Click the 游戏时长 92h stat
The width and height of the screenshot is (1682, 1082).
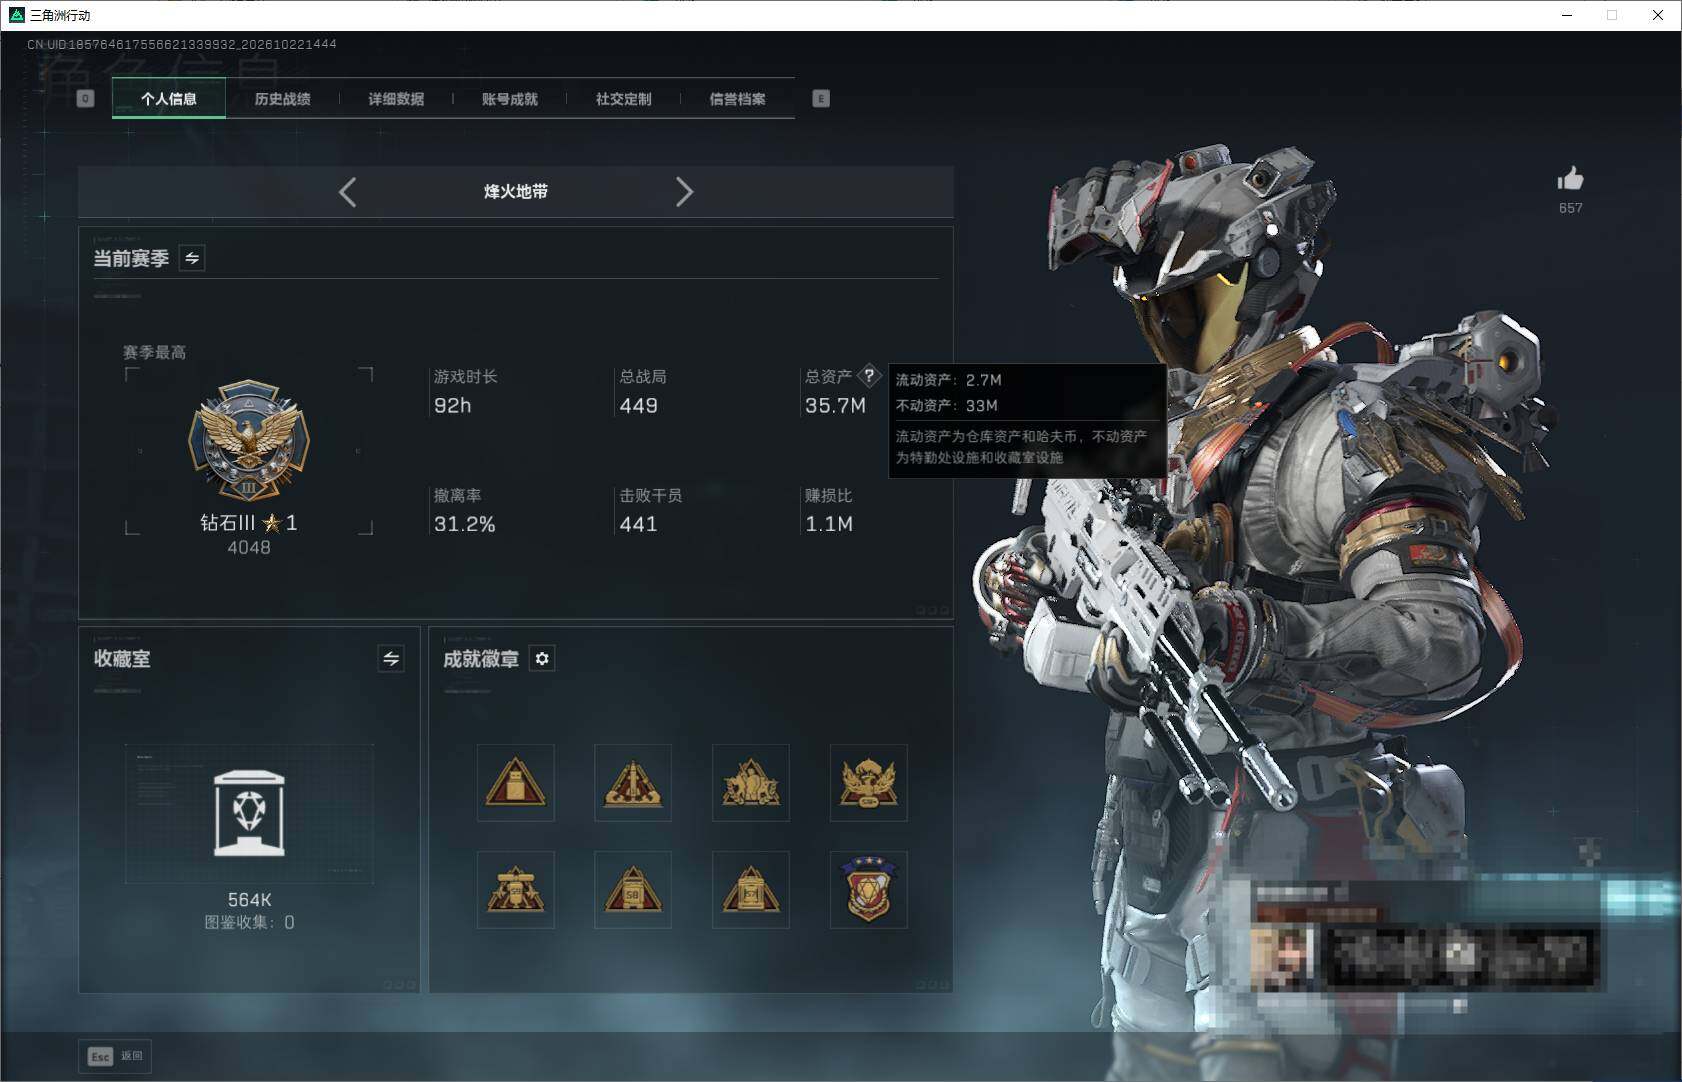click(465, 391)
